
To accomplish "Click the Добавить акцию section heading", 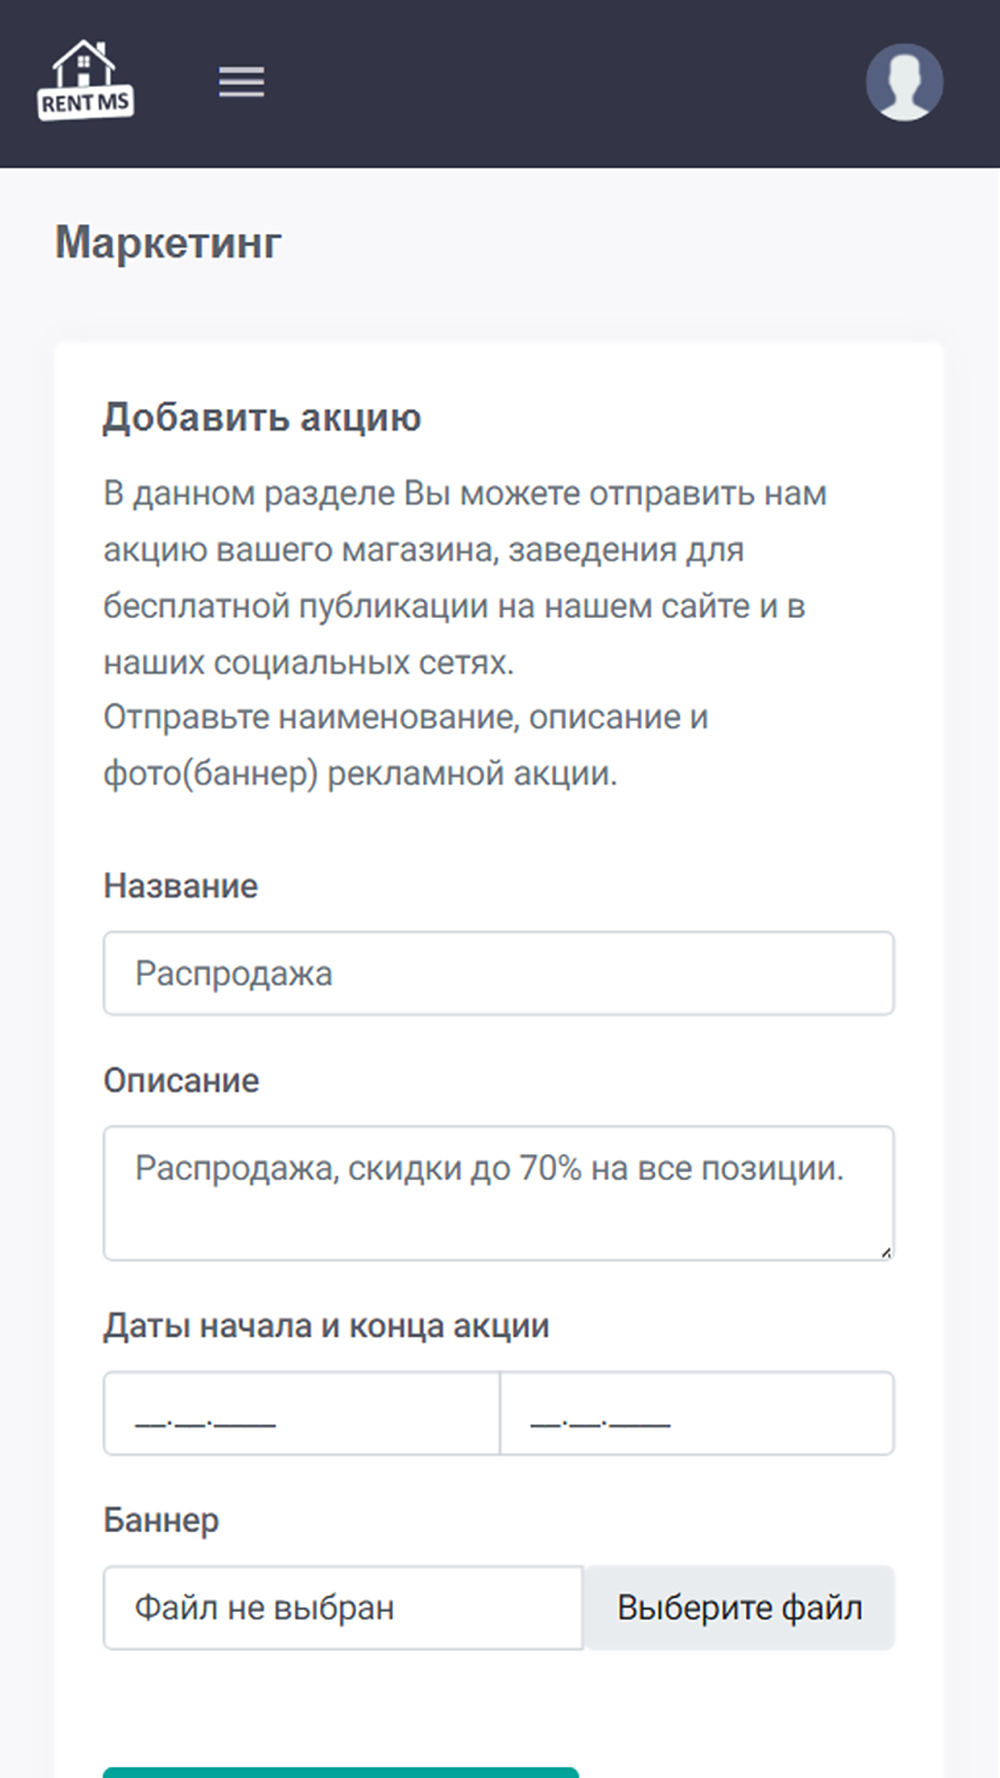I will pyautogui.click(x=262, y=417).
